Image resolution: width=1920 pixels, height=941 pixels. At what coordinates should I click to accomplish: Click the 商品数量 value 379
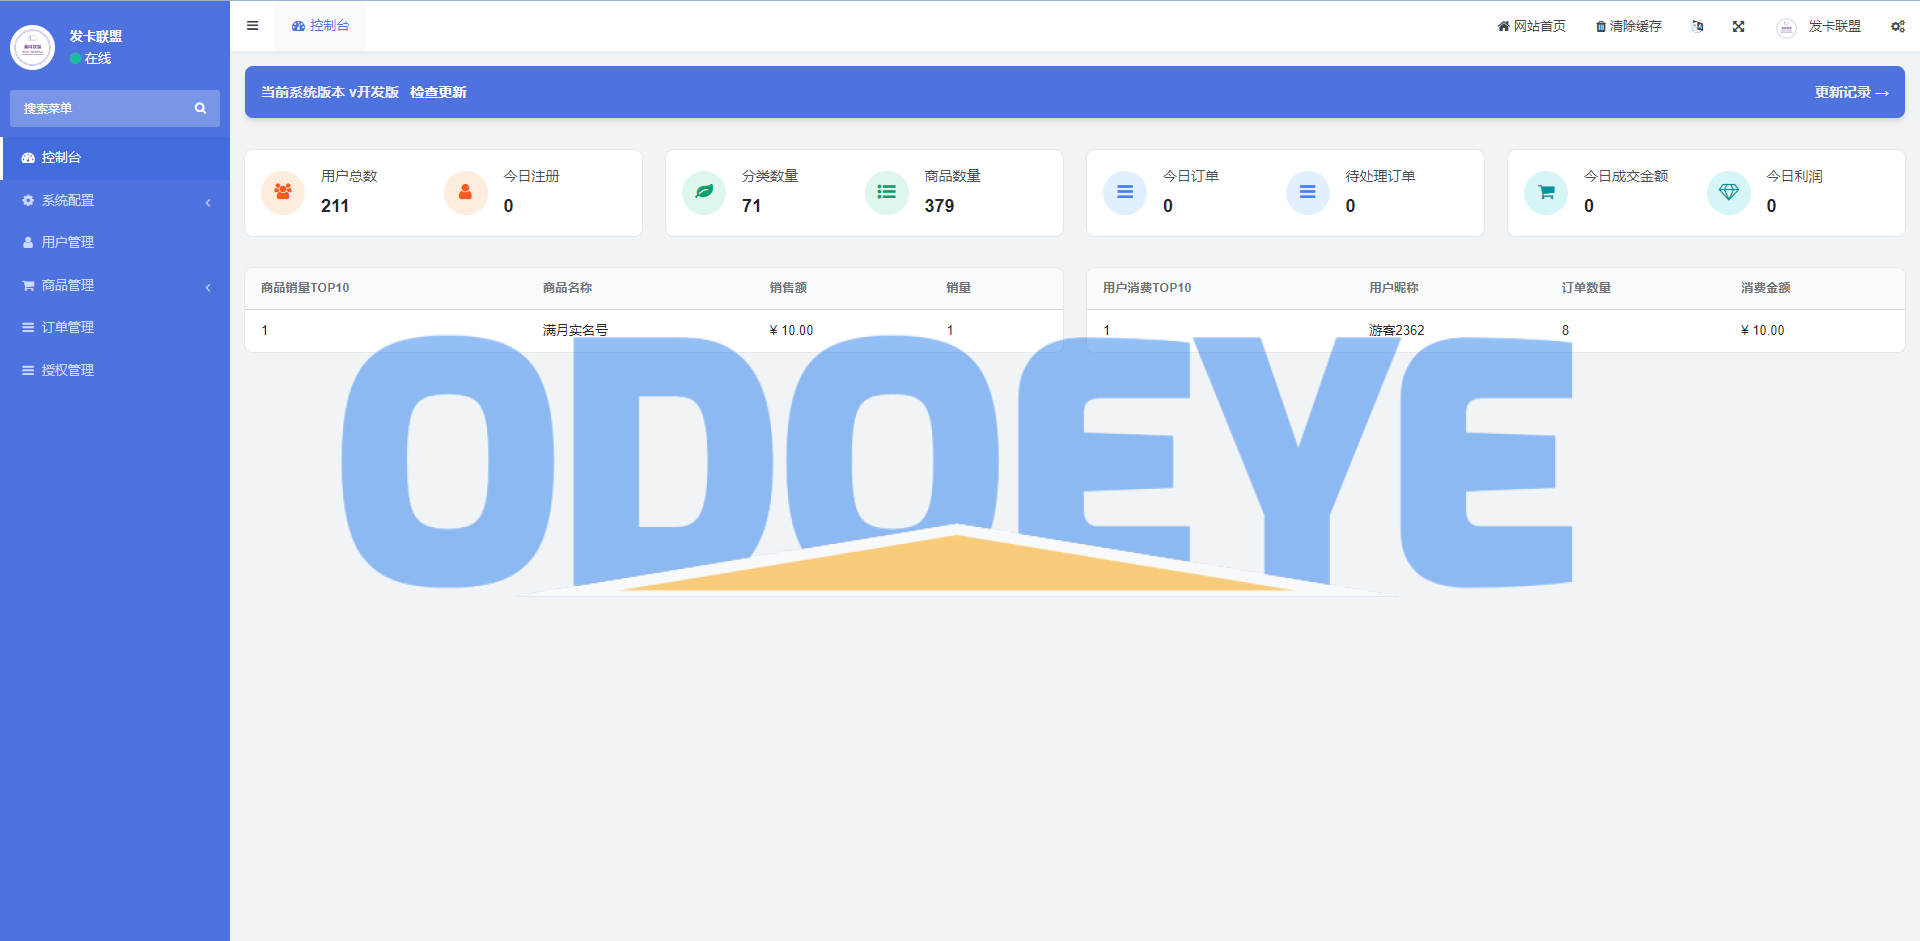pyautogui.click(x=939, y=206)
